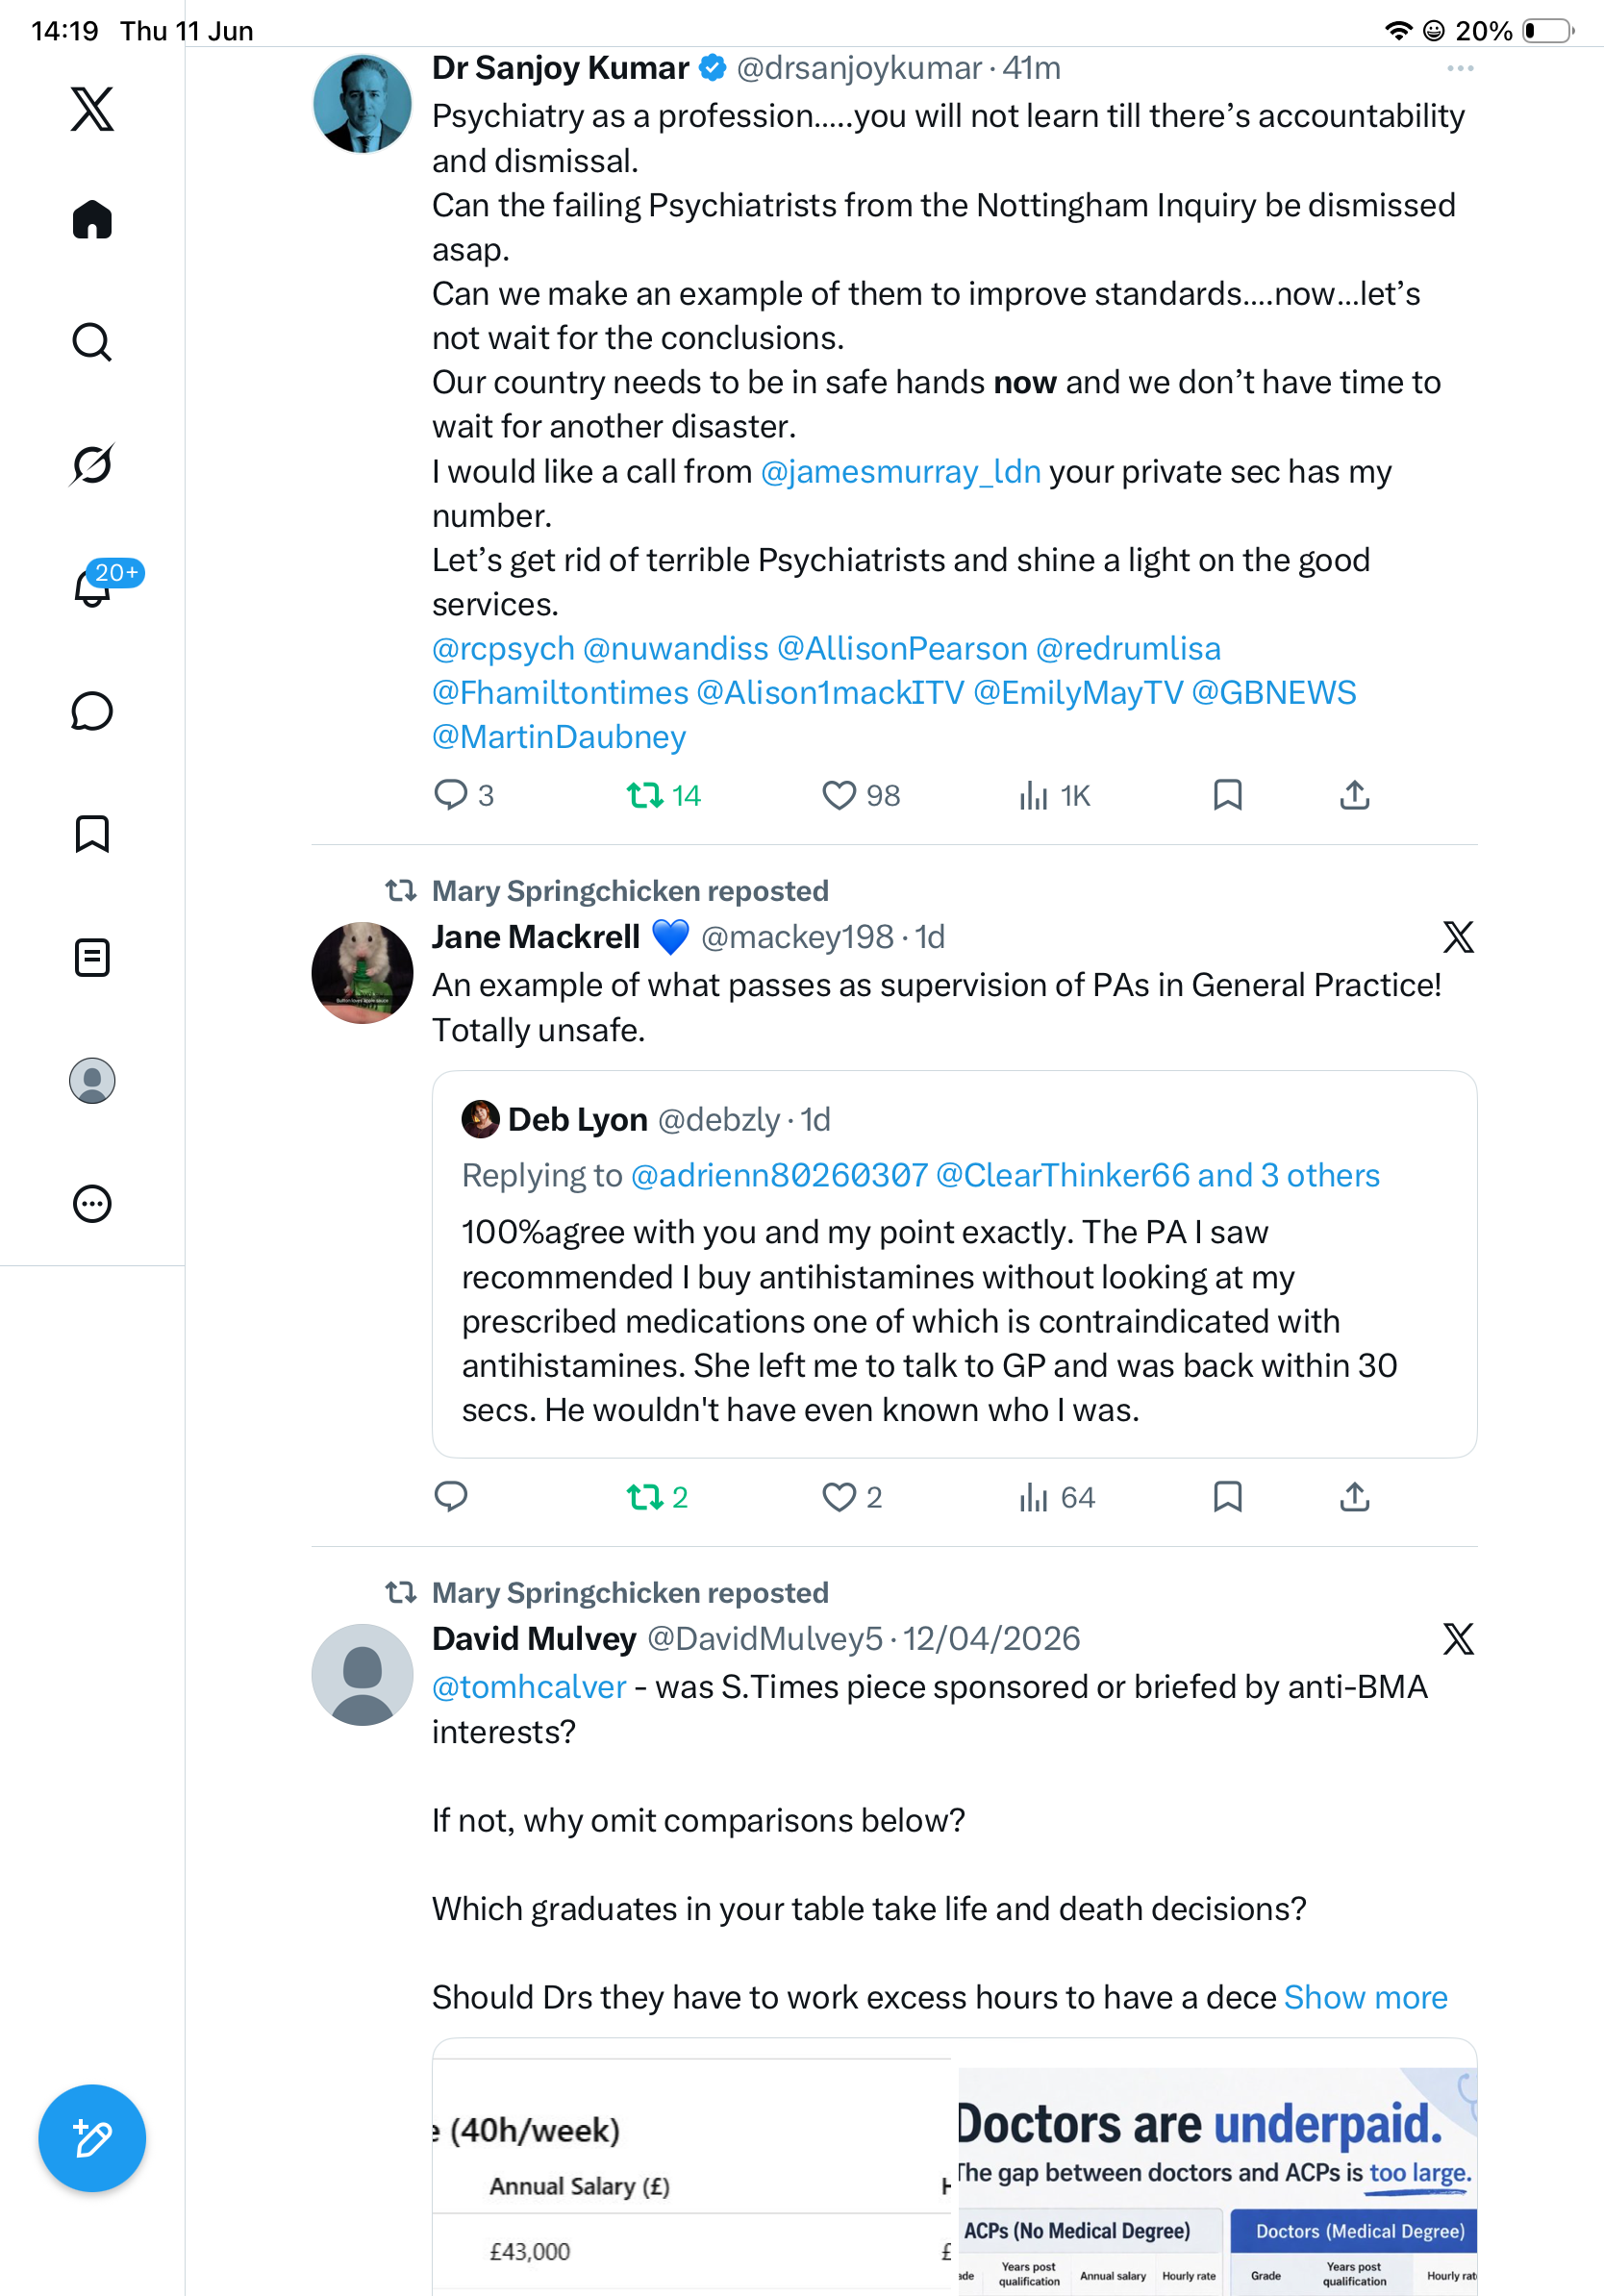The width and height of the screenshot is (1604, 2296).
Task: Open the Profile avatar in sidebar
Action: (x=92, y=1080)
